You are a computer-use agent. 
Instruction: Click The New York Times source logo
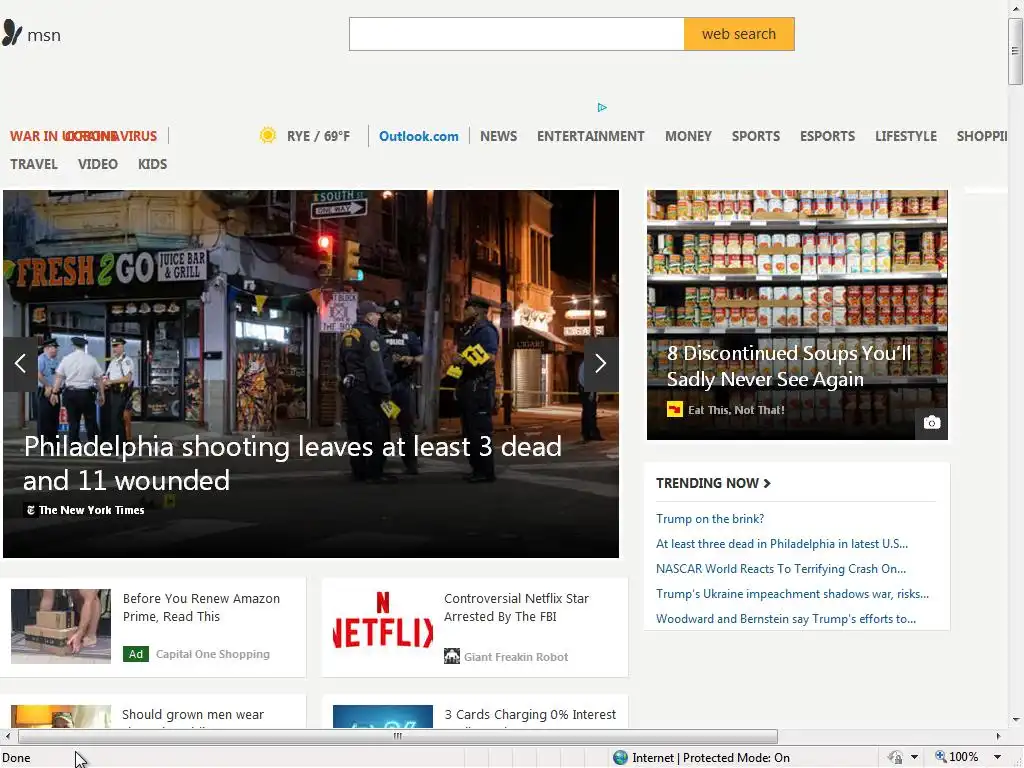[x=30, y=510]
